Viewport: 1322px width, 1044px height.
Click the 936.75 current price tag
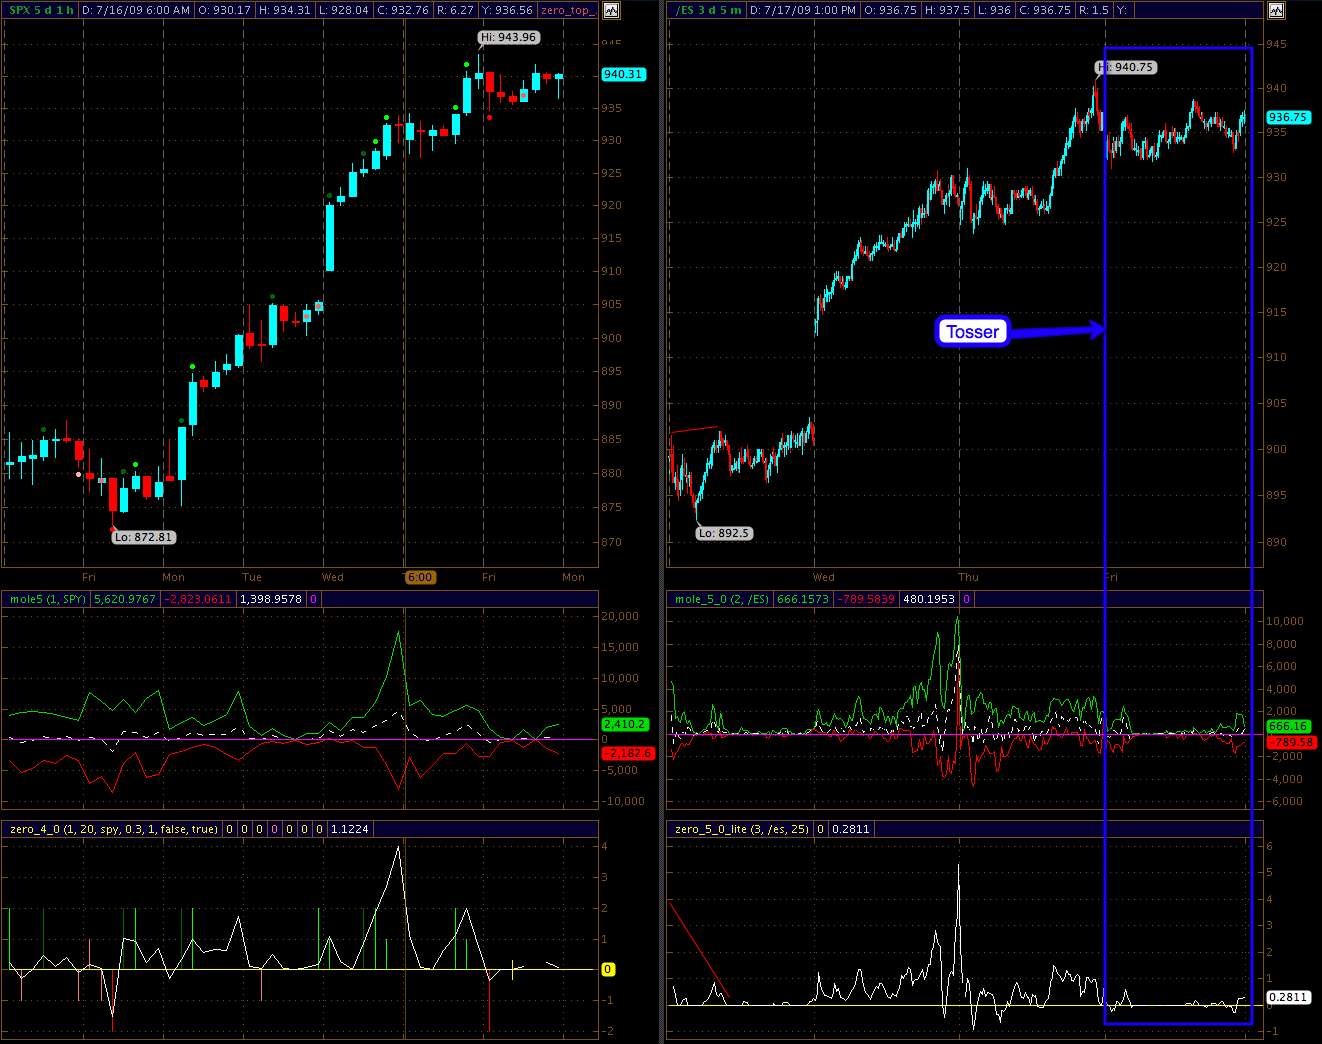pos(1288,117)
